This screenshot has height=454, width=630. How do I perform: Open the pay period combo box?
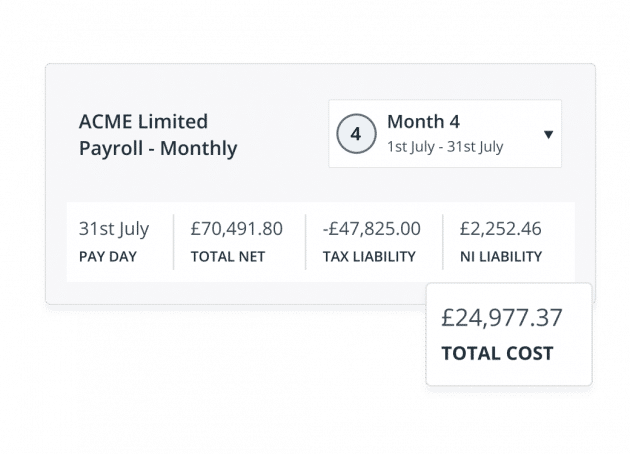[445, 134]
